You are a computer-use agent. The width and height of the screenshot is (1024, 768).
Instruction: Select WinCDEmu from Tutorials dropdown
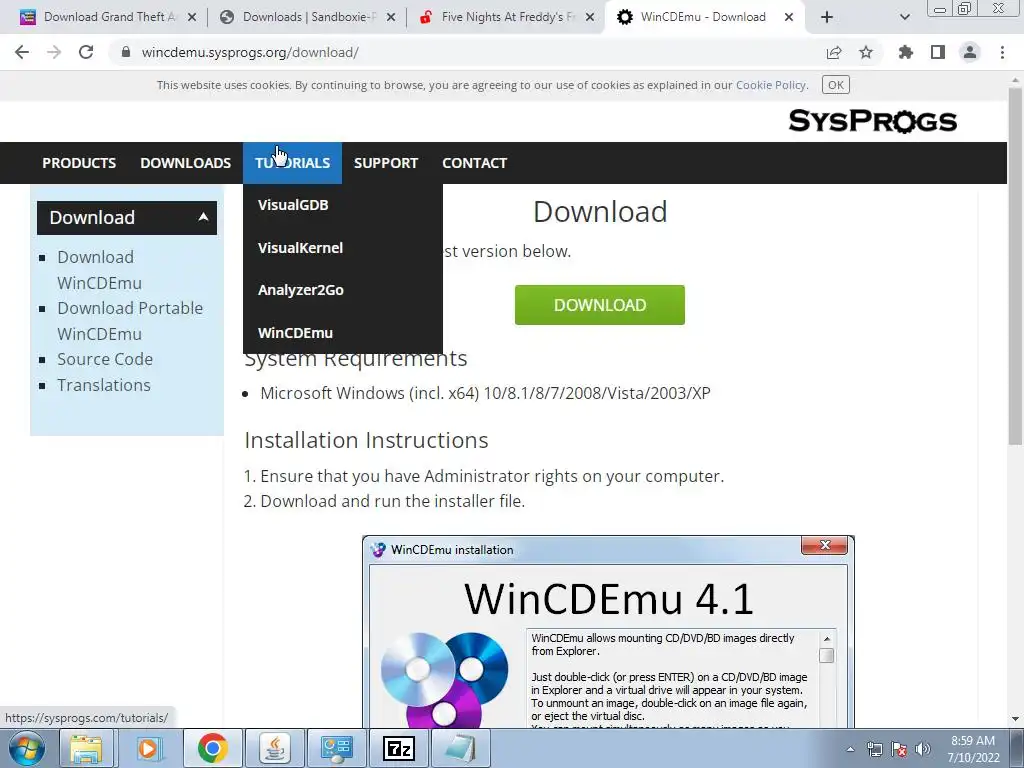click(343, 333)
